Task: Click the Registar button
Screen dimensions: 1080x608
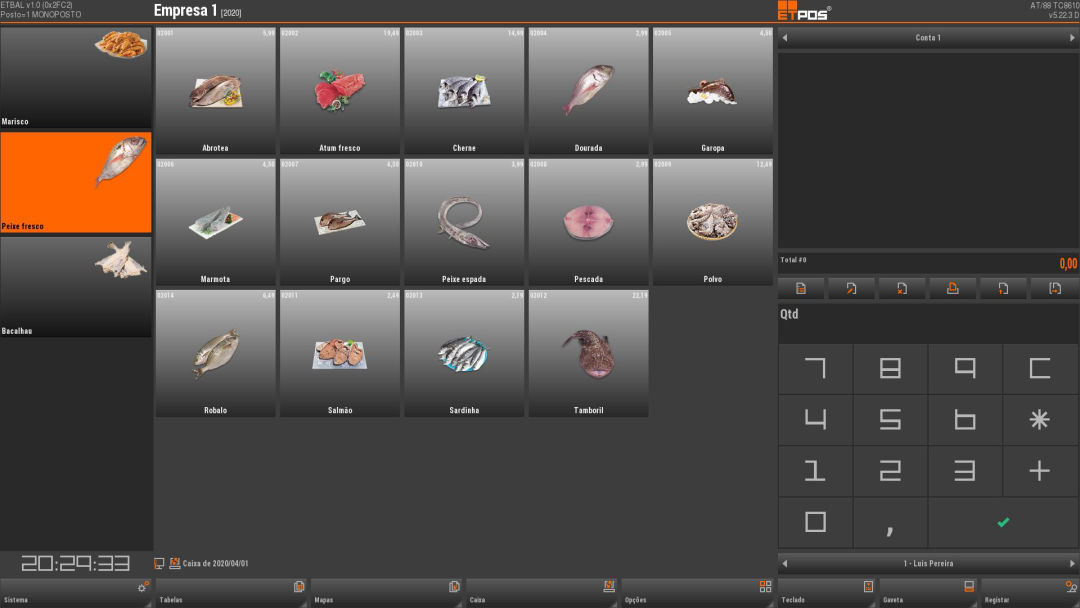Action: [x=1030, y=593]
